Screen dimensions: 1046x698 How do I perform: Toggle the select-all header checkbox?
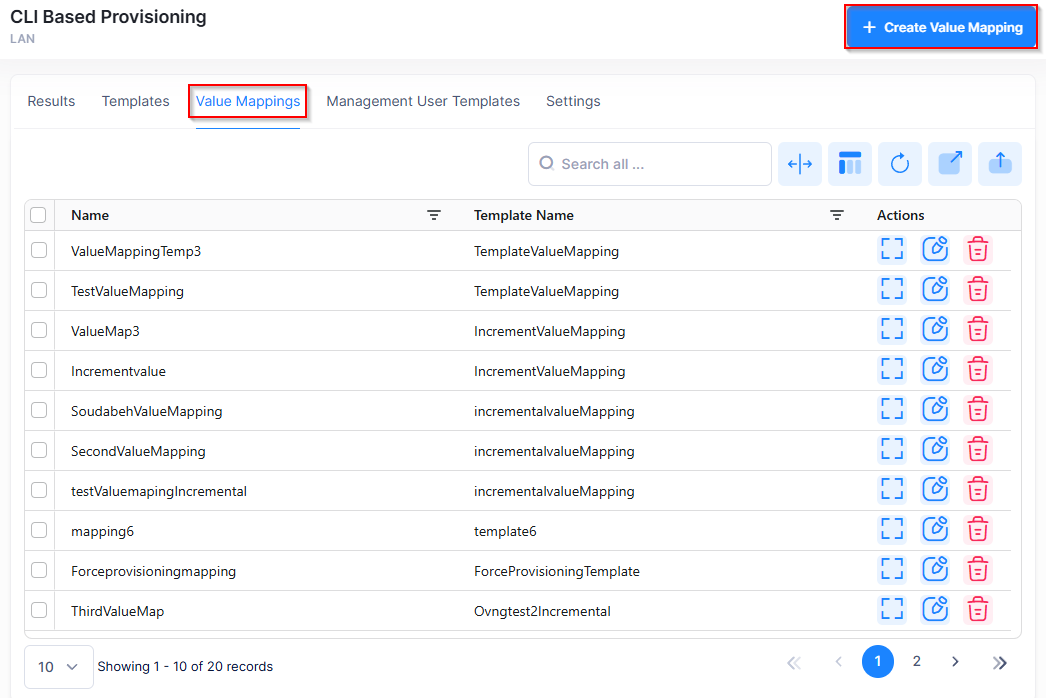tap(39, 215)
